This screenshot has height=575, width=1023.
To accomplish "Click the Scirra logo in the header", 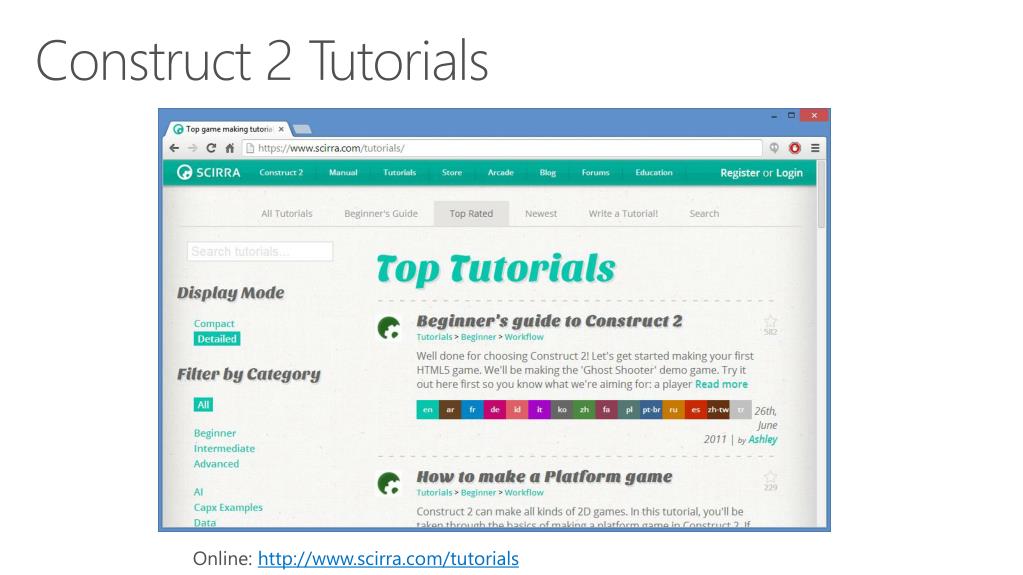I will 209,173.
